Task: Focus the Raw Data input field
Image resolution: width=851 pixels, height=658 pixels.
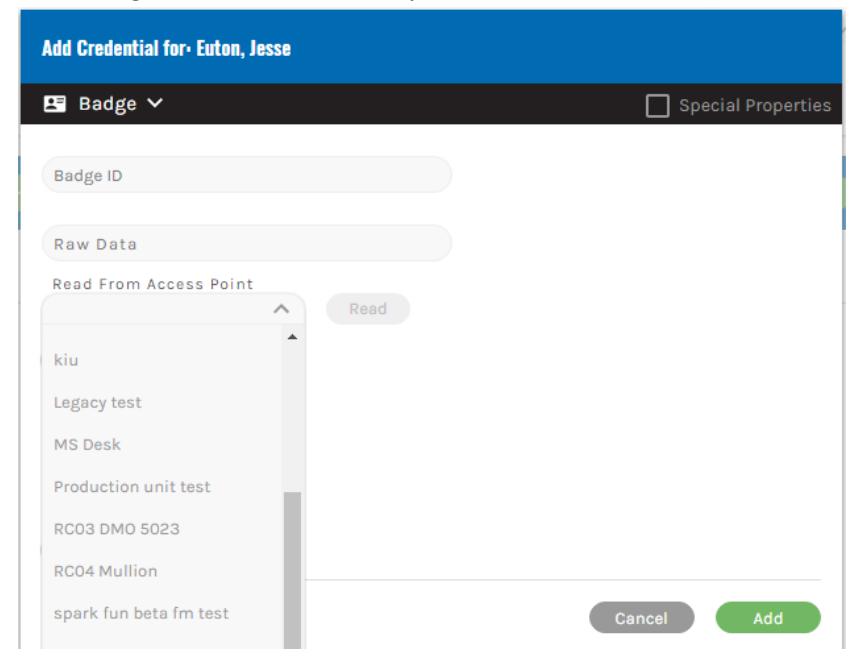Action: point(247,243)
